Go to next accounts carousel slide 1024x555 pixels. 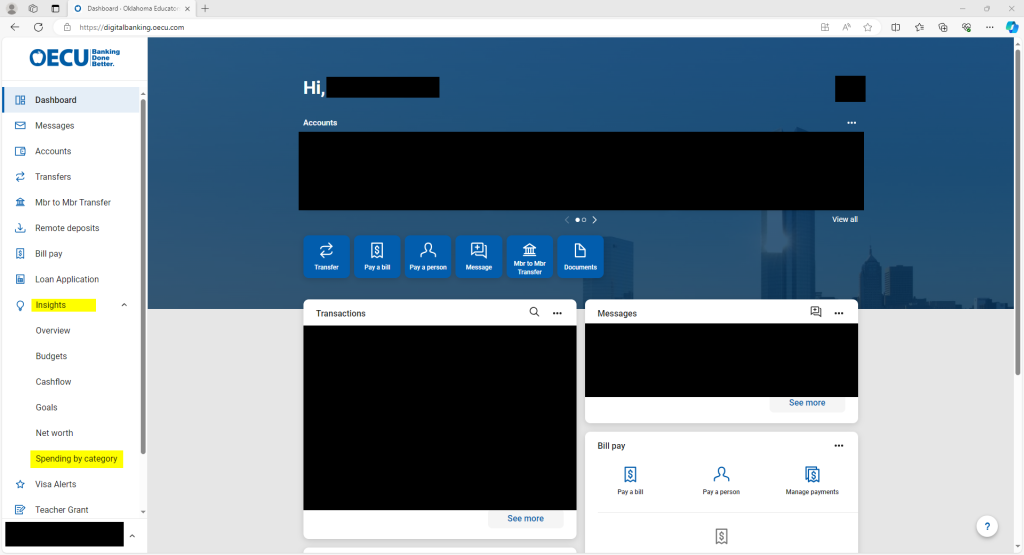(x=594, y=220)
